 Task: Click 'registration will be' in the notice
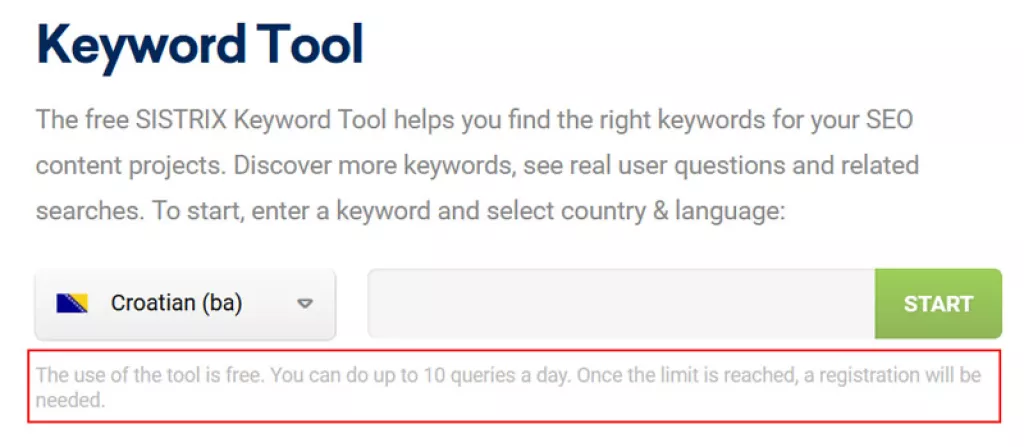click(903, 377)
